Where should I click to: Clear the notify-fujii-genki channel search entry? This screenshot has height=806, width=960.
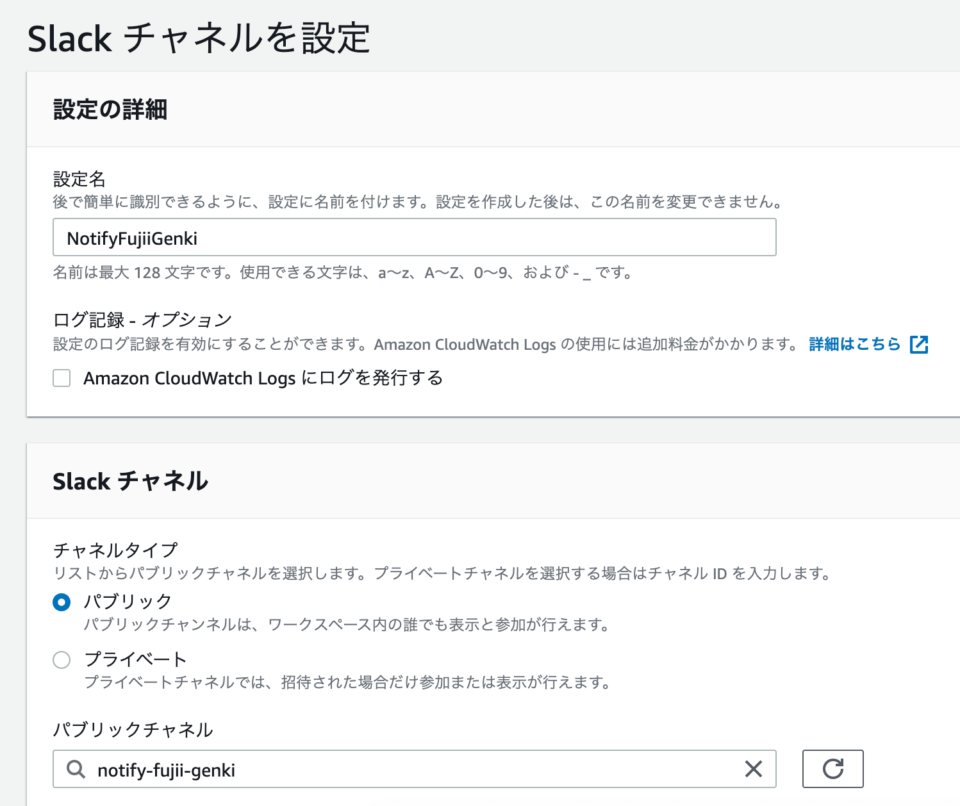coord(754,769)
